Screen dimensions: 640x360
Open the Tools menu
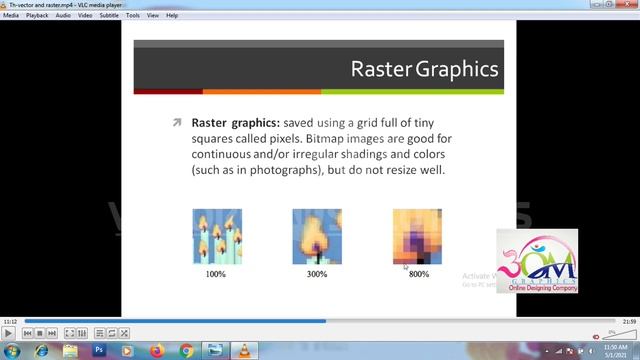pos(133,16)
